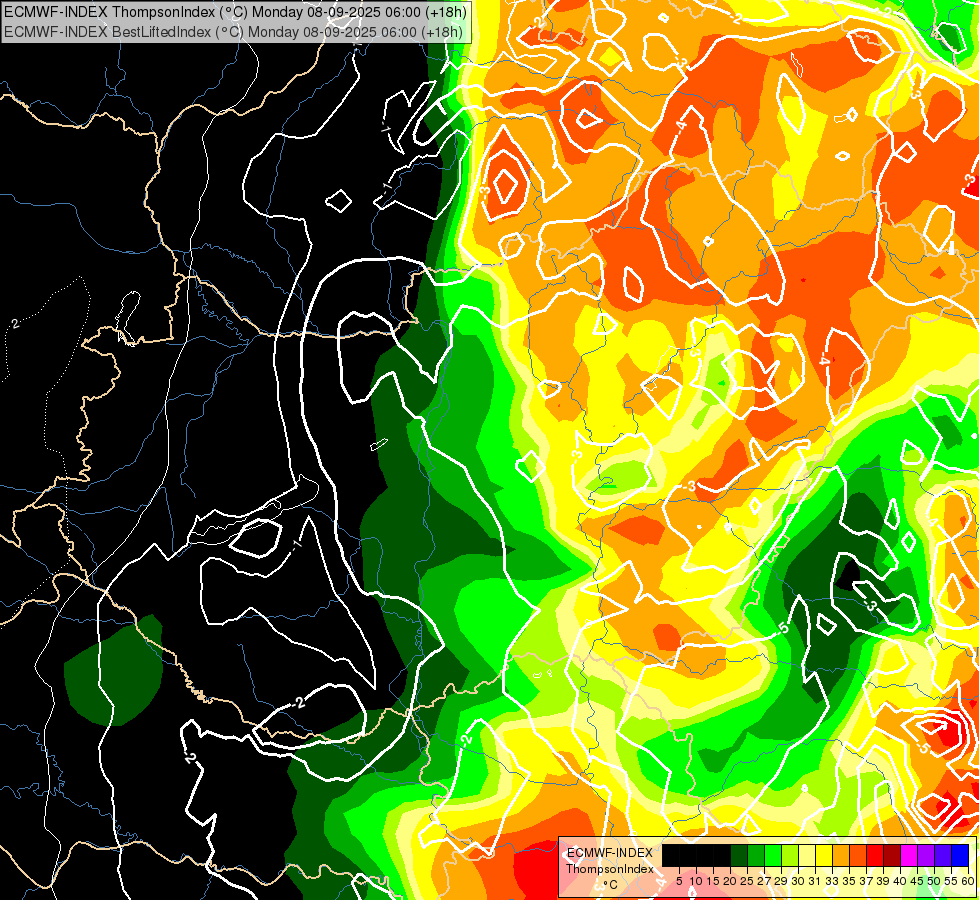979x900 pixels.
Task: Click the bright green 27–29 legend swatch
Action: tap(773, 855)
